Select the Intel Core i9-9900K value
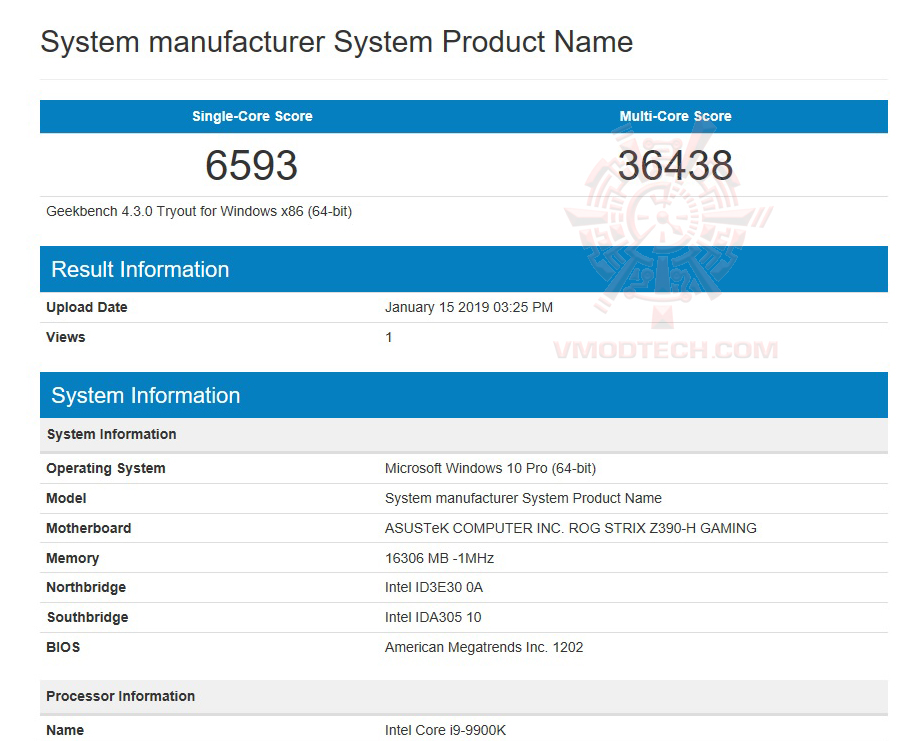The image size is (918, 741). [446, 730]
